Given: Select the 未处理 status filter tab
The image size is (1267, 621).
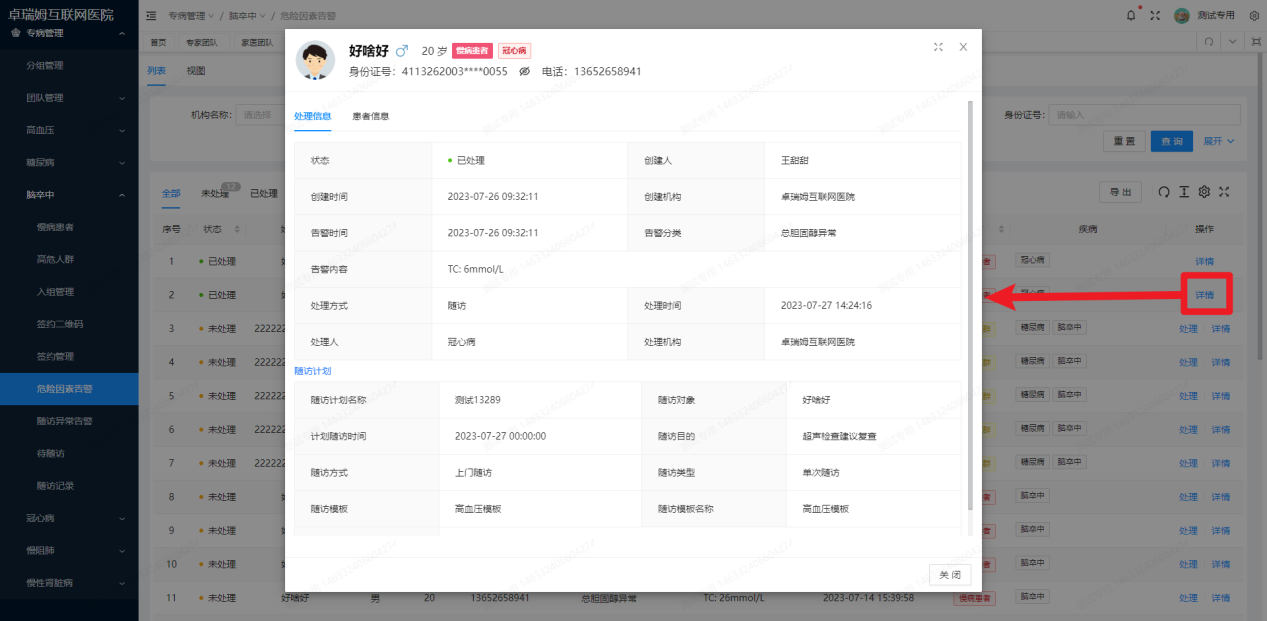Looking at the screenshot, I should (x=215, y=193).
